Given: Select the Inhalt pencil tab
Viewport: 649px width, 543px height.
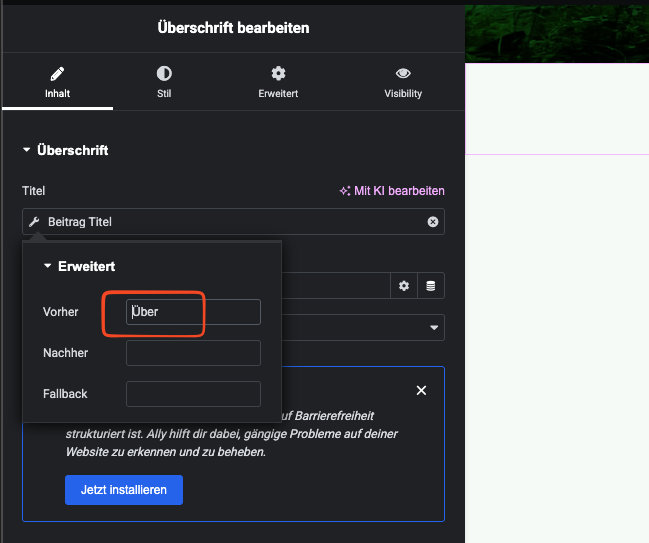Looking at the screenshot, I should [x=57, y=82].
